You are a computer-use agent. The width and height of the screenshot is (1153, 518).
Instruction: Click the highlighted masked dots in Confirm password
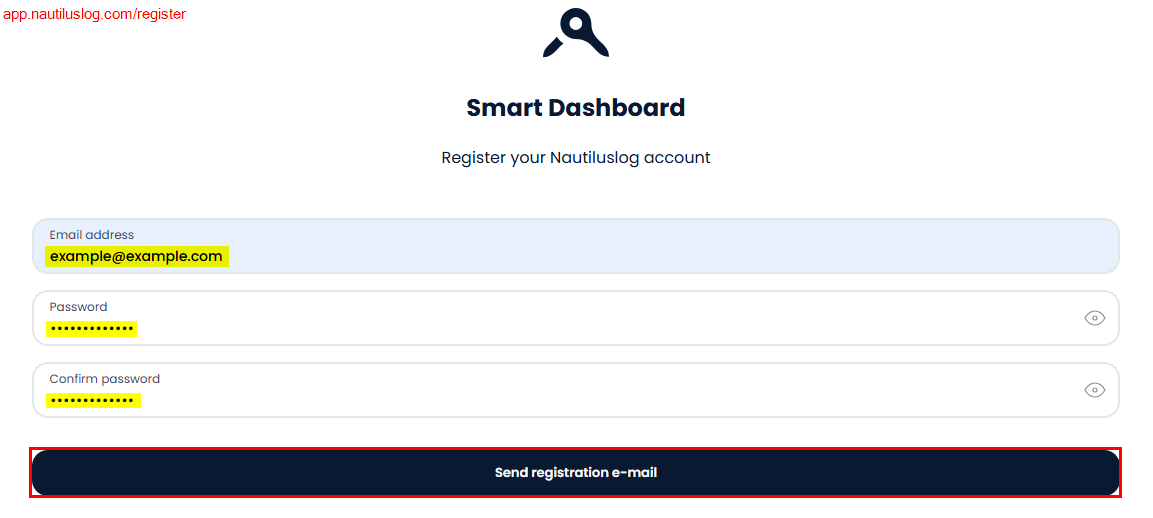pyautogui.click(x=92, y=401)
